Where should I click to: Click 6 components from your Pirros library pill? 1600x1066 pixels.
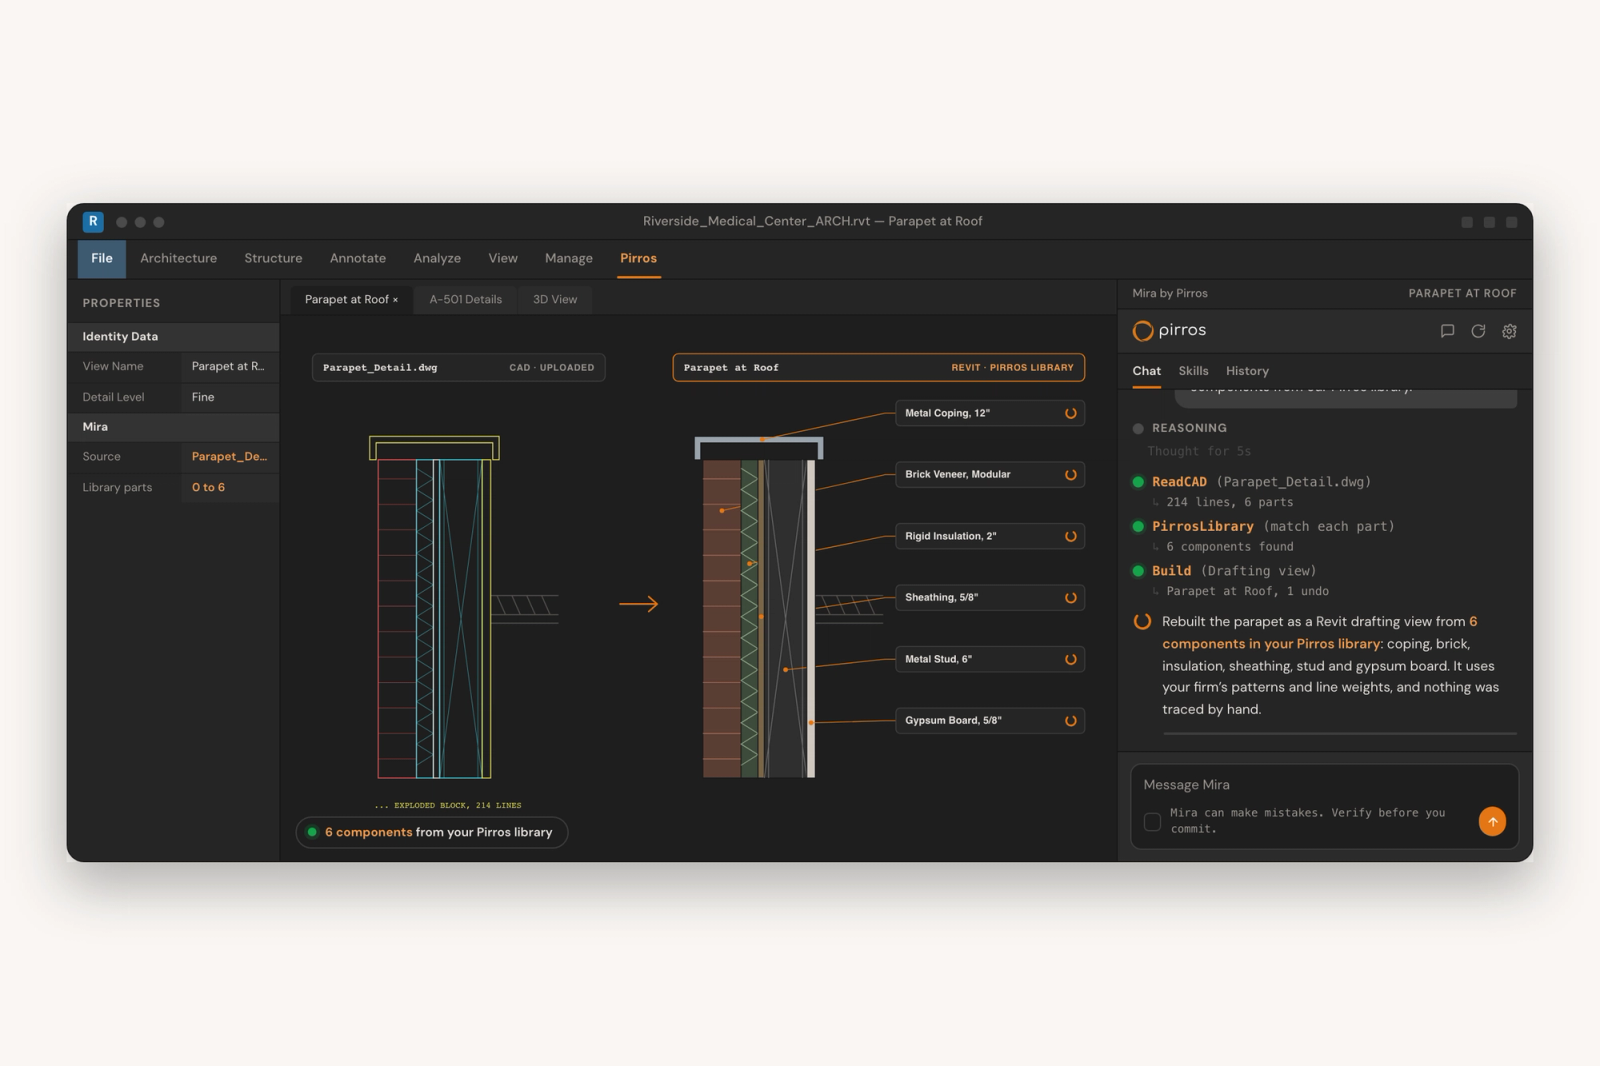tap(432, 832)
